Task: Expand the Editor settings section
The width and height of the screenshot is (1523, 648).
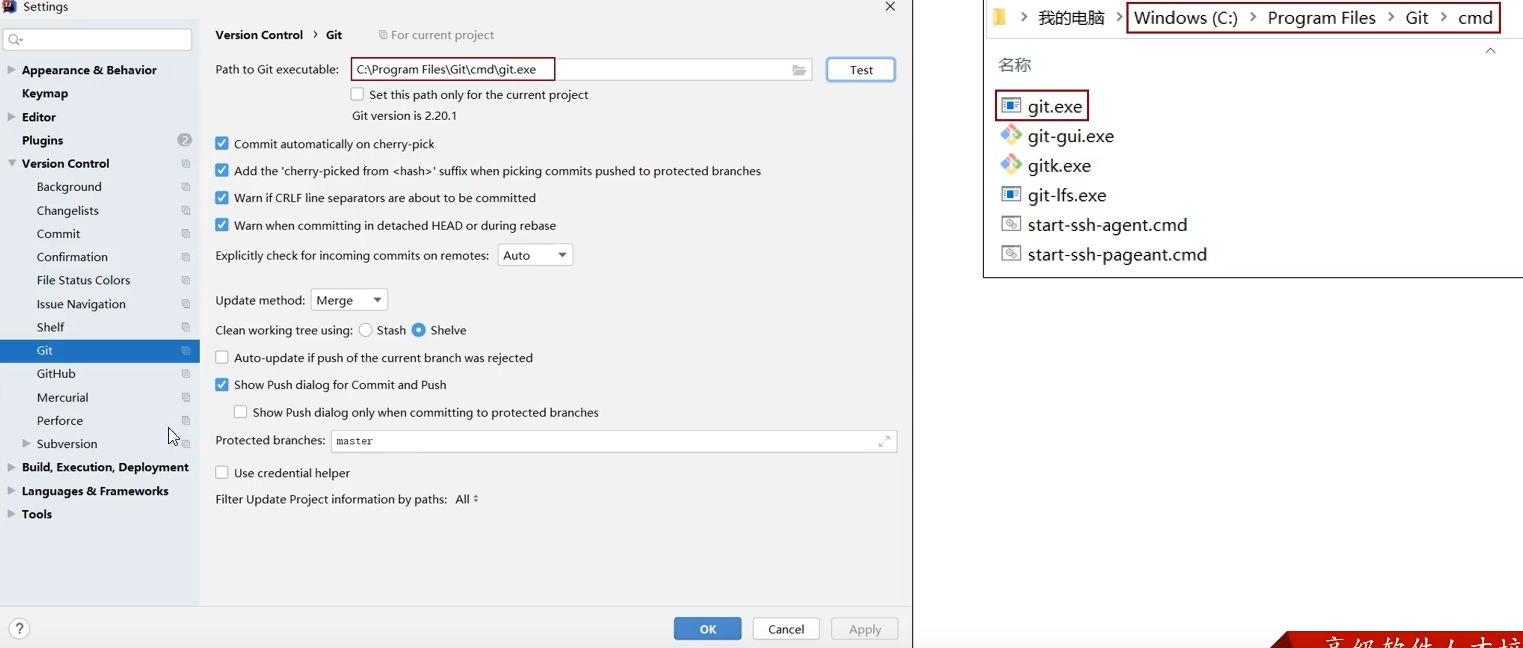Action: 11,117
